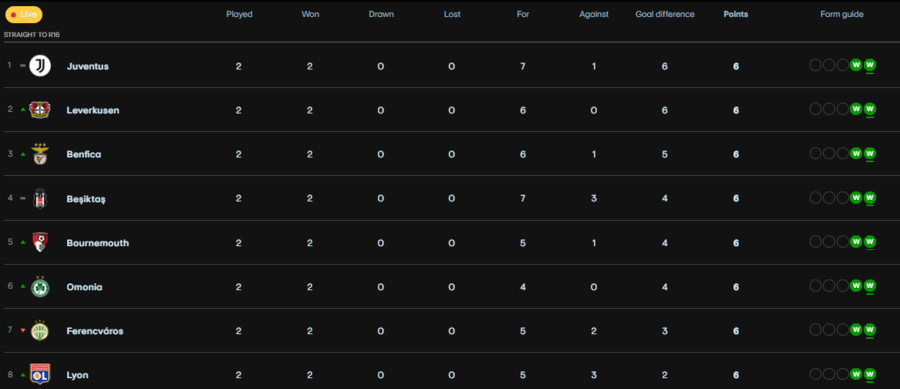Click the Played column header
The image size is (900, 389).
tap(239, 14)
